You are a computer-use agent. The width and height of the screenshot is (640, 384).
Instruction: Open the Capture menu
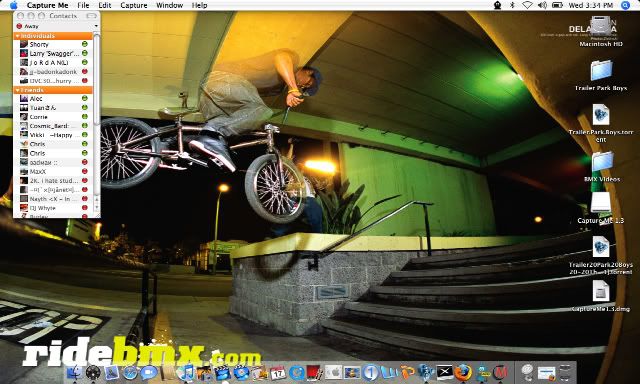coord(133,5)
